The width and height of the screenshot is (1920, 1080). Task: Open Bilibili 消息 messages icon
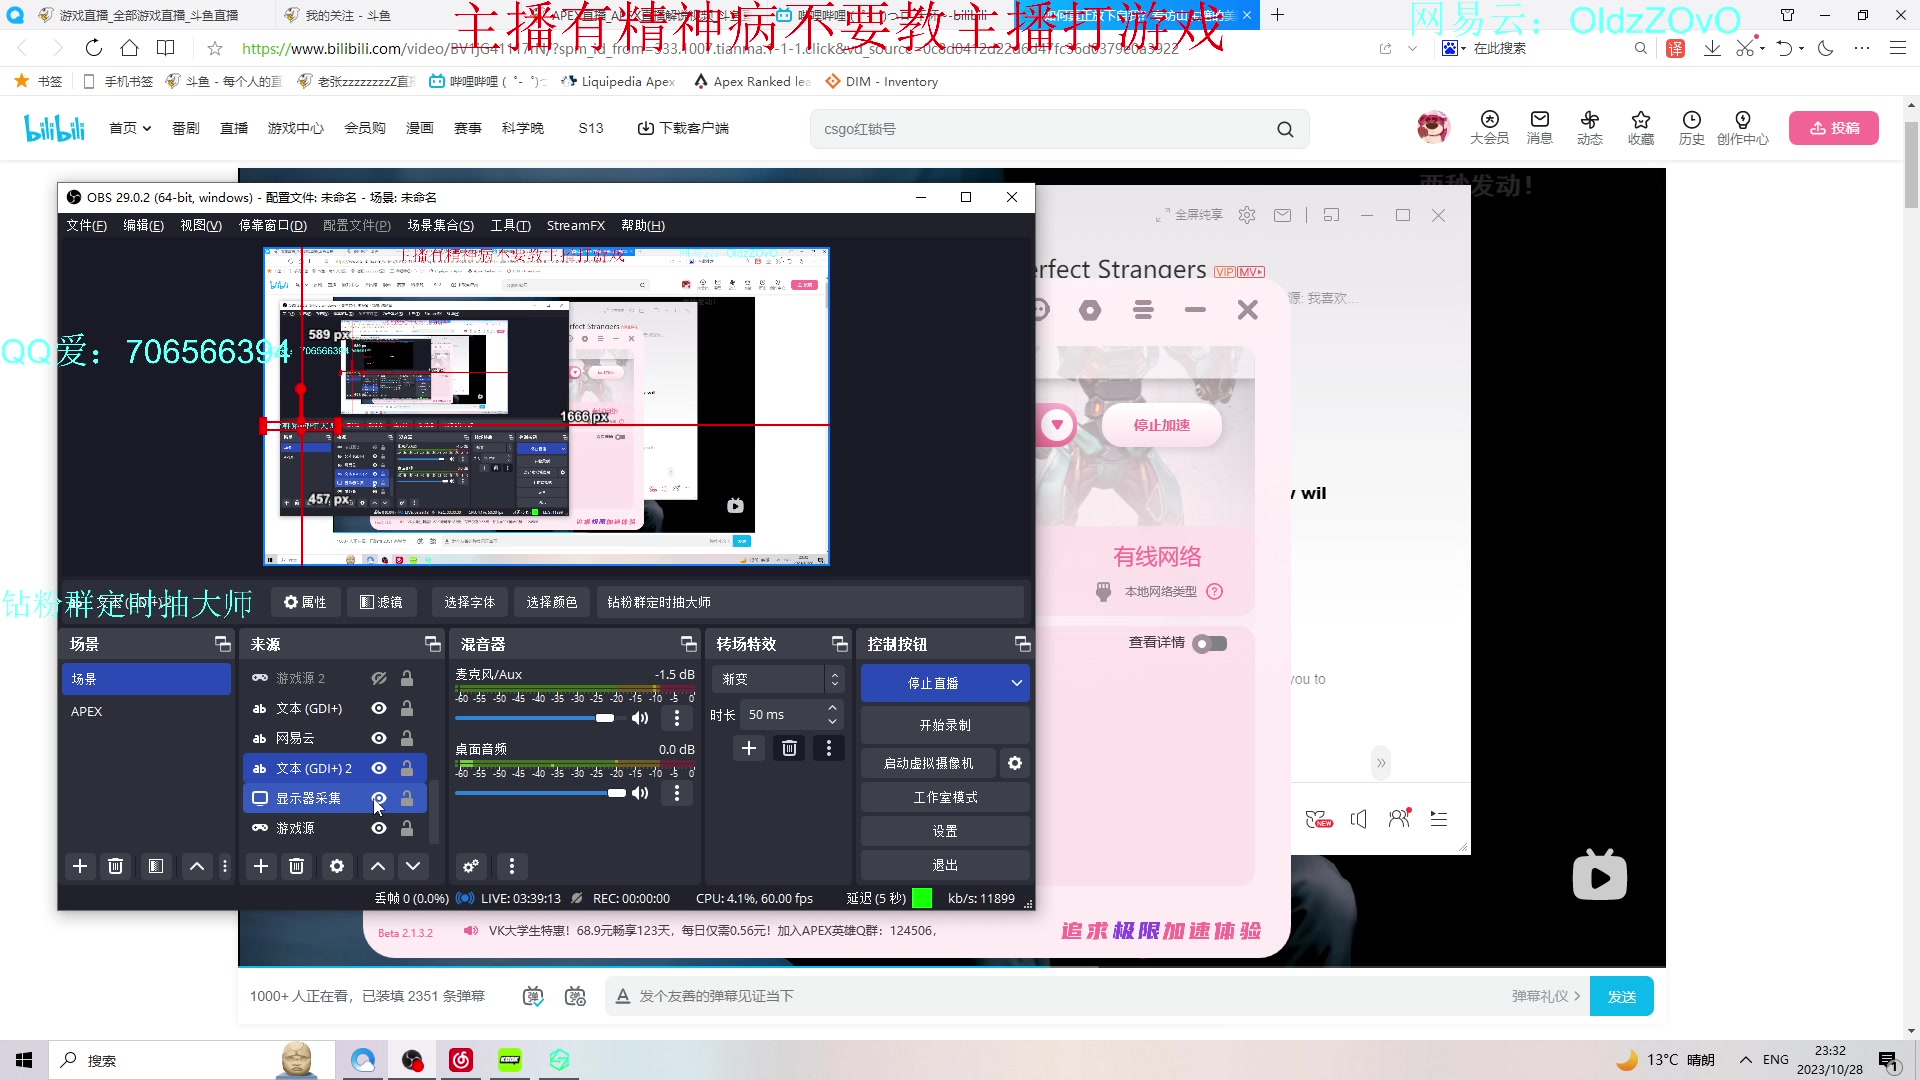coord(1540,128)
